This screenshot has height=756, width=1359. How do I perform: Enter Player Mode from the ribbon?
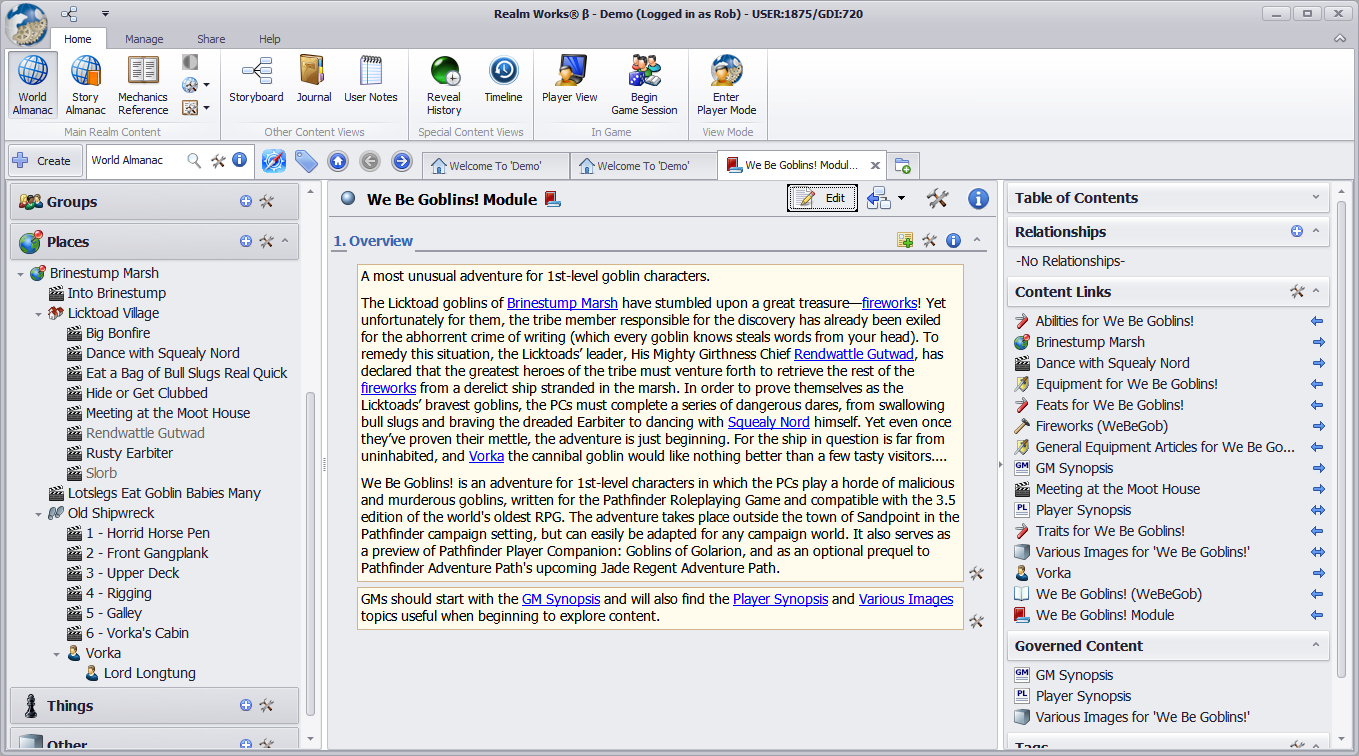point(726,85)
